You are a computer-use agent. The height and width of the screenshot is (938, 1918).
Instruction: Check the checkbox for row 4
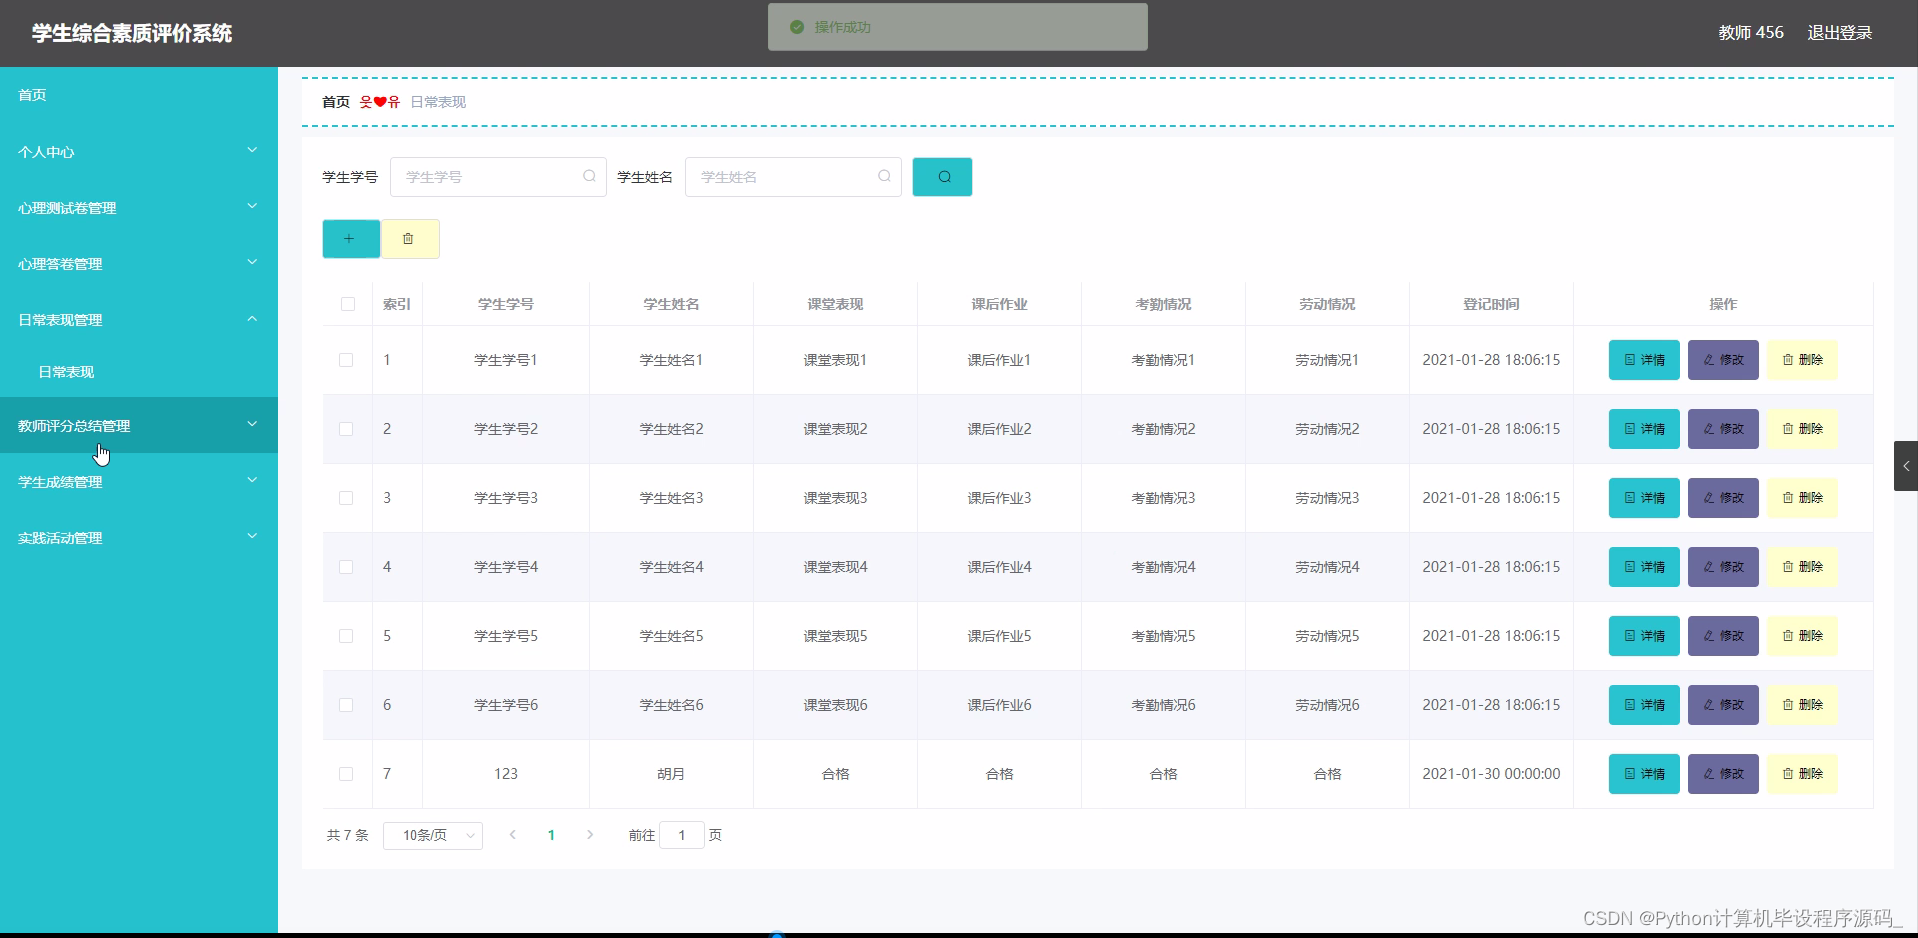click(346, 567)
